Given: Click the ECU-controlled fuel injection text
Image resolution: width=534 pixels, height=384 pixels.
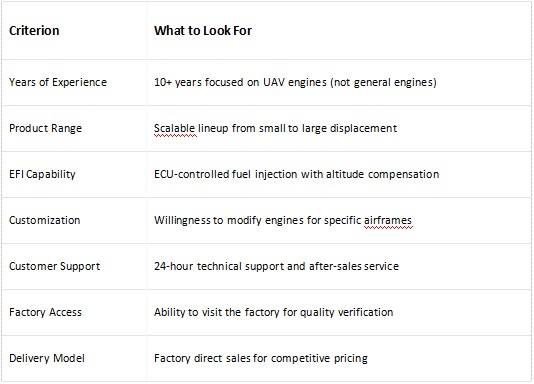Looking at the screenshot, I should (x=225, y=174).
